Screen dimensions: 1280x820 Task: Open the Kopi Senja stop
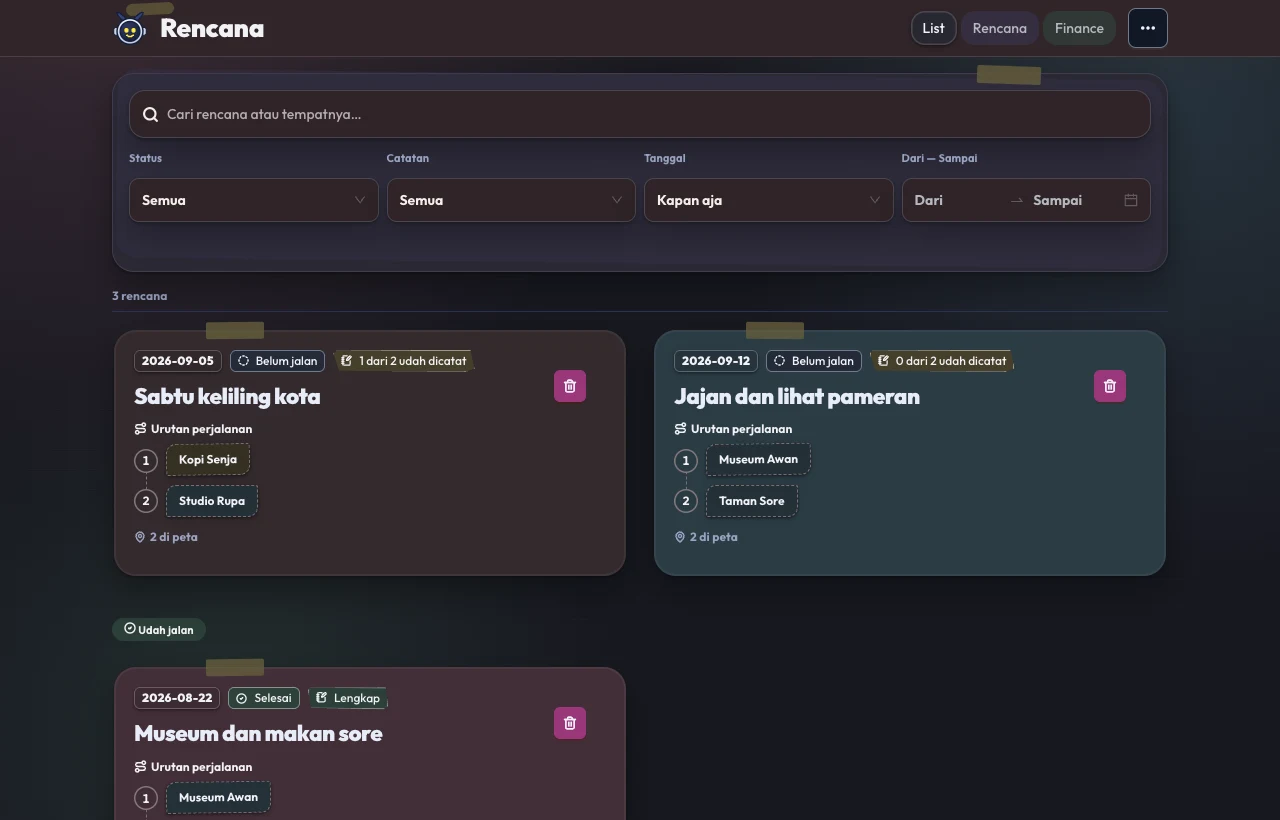tap(208, 460)
